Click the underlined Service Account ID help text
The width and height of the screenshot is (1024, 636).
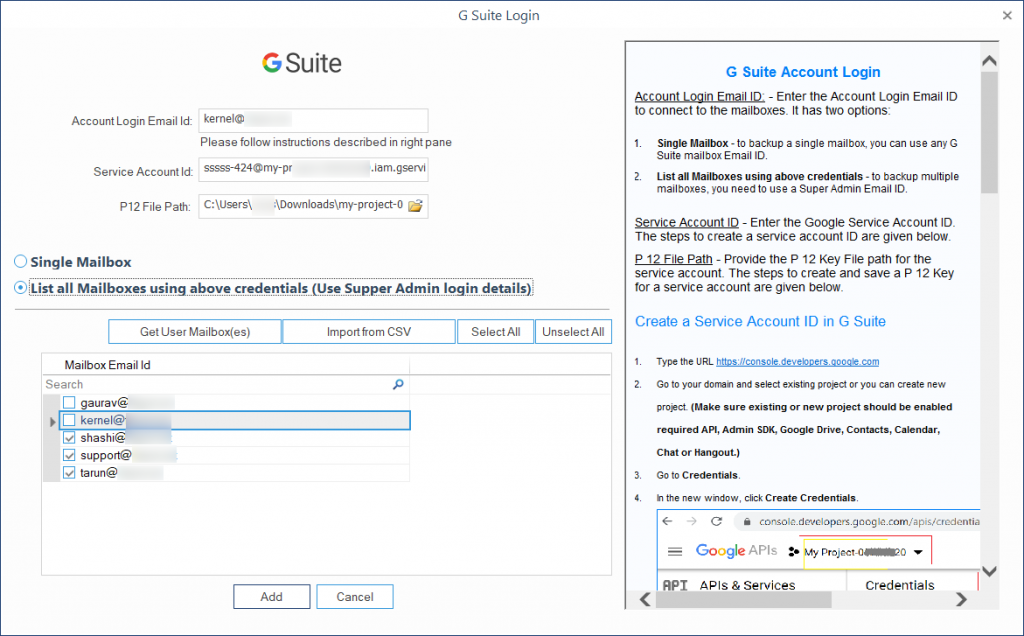click(686, 222)
